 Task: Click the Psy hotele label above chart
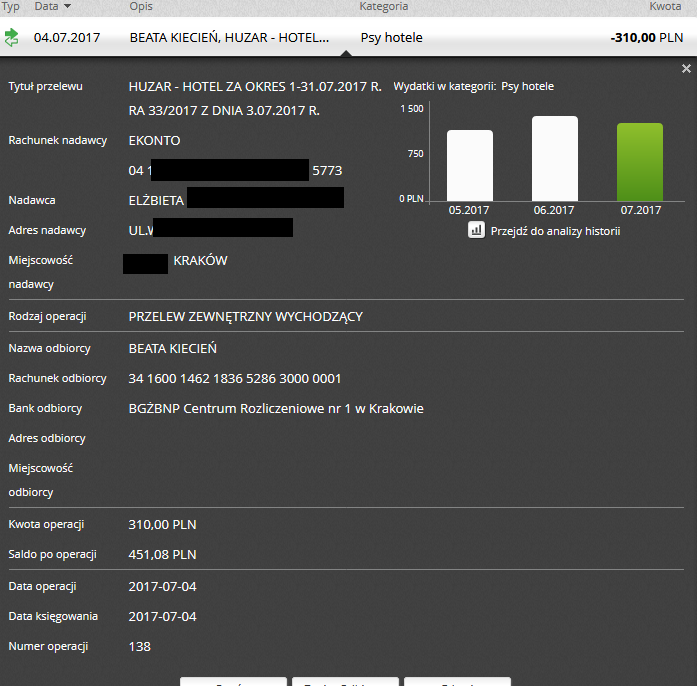pyautogui.click(x=527, y=87)
